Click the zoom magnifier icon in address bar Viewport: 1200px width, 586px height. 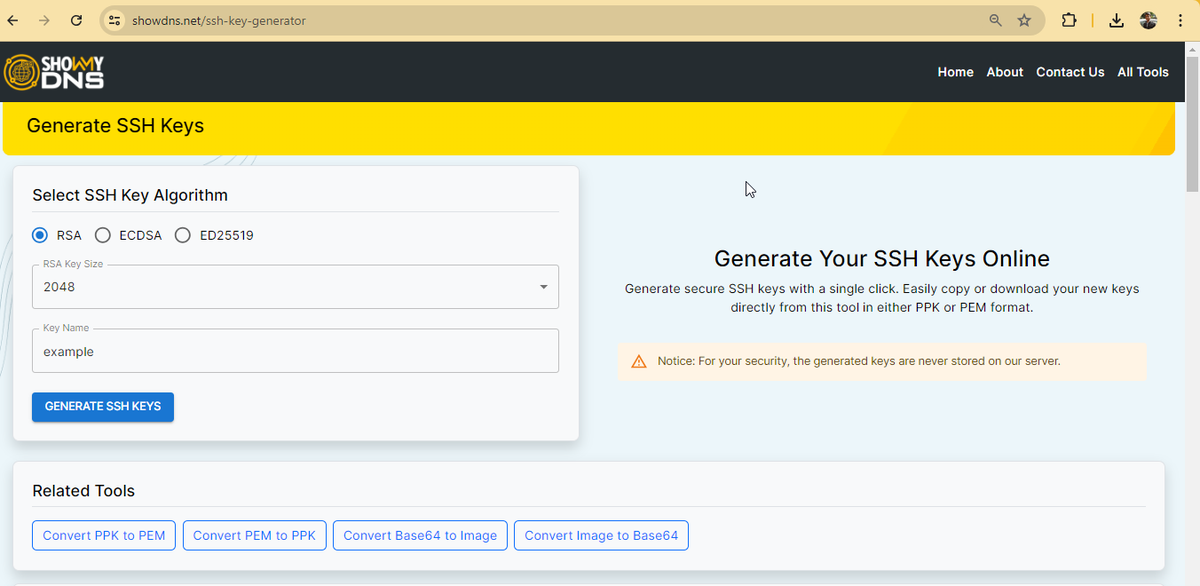pos(995,20)
